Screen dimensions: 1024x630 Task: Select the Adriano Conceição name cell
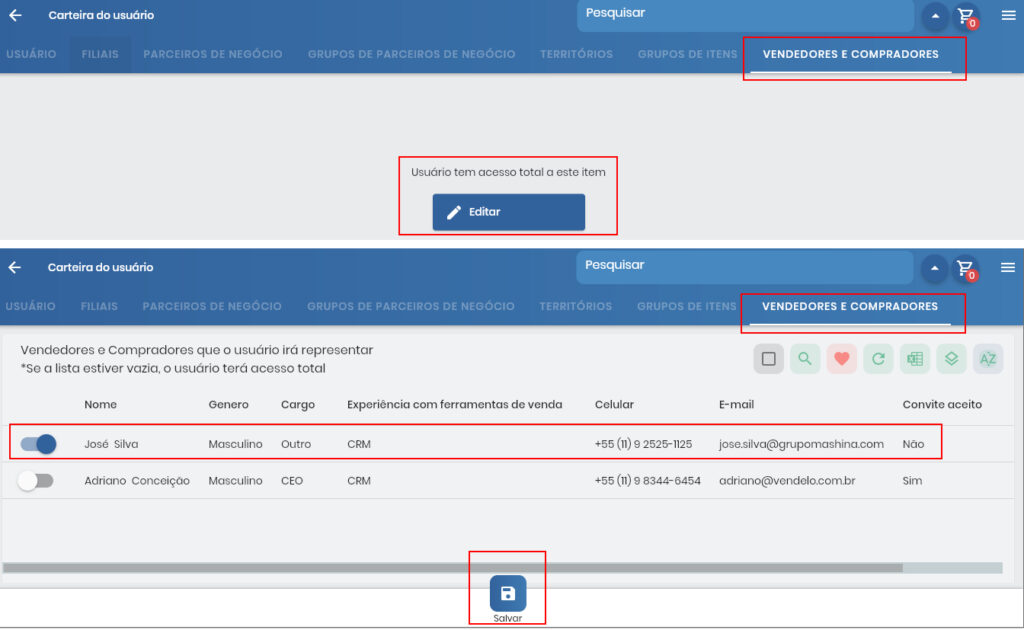click(x=137, y=481)
